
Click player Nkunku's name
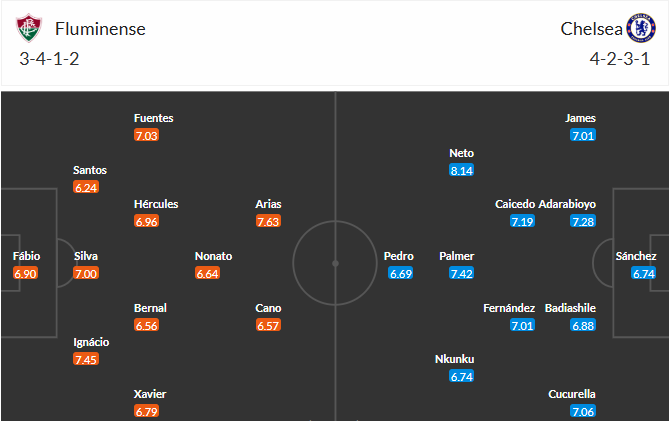pos(454,359)
